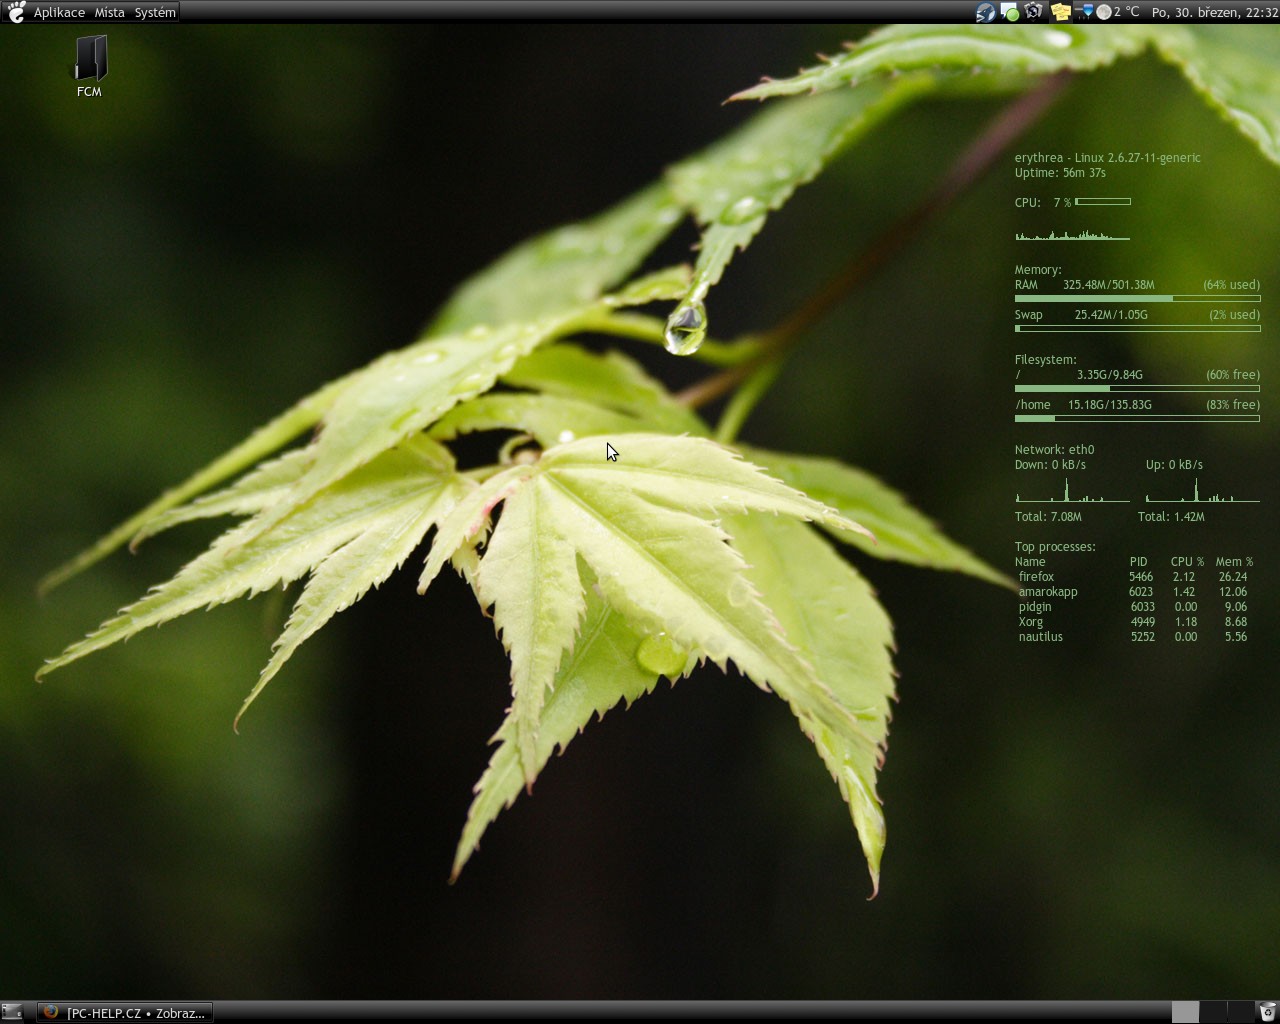Viewport: 1280px width, 1024px height.
Task: Open the Místa menu
Action: 109,12
